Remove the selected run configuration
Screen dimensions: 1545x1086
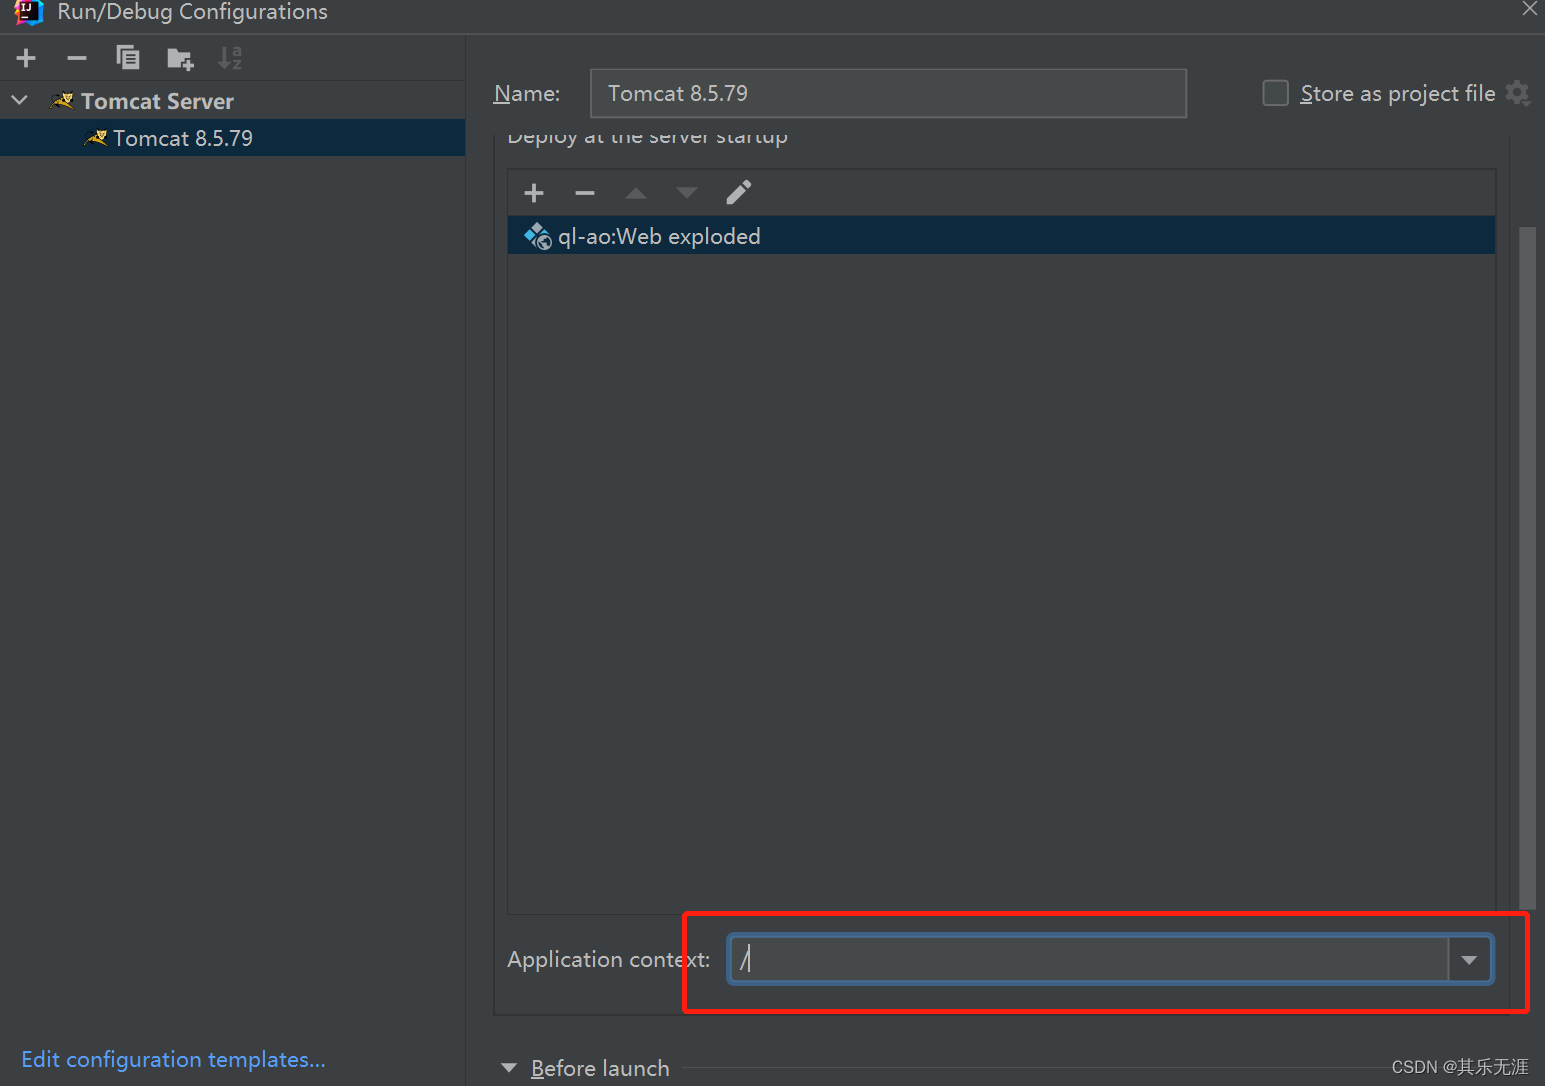(77, 58)
